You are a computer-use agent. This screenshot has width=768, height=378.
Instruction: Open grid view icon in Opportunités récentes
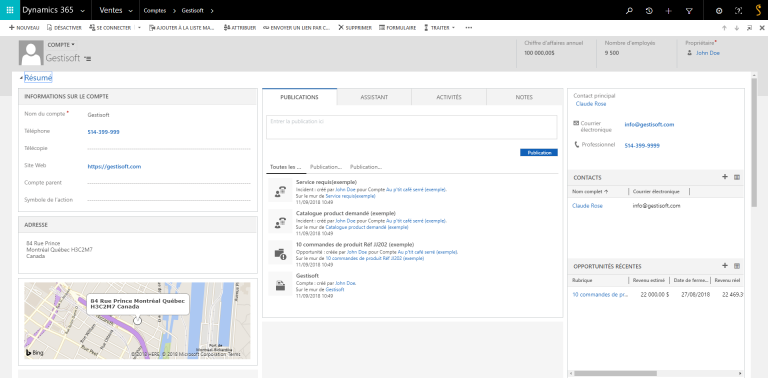[737, 266]
